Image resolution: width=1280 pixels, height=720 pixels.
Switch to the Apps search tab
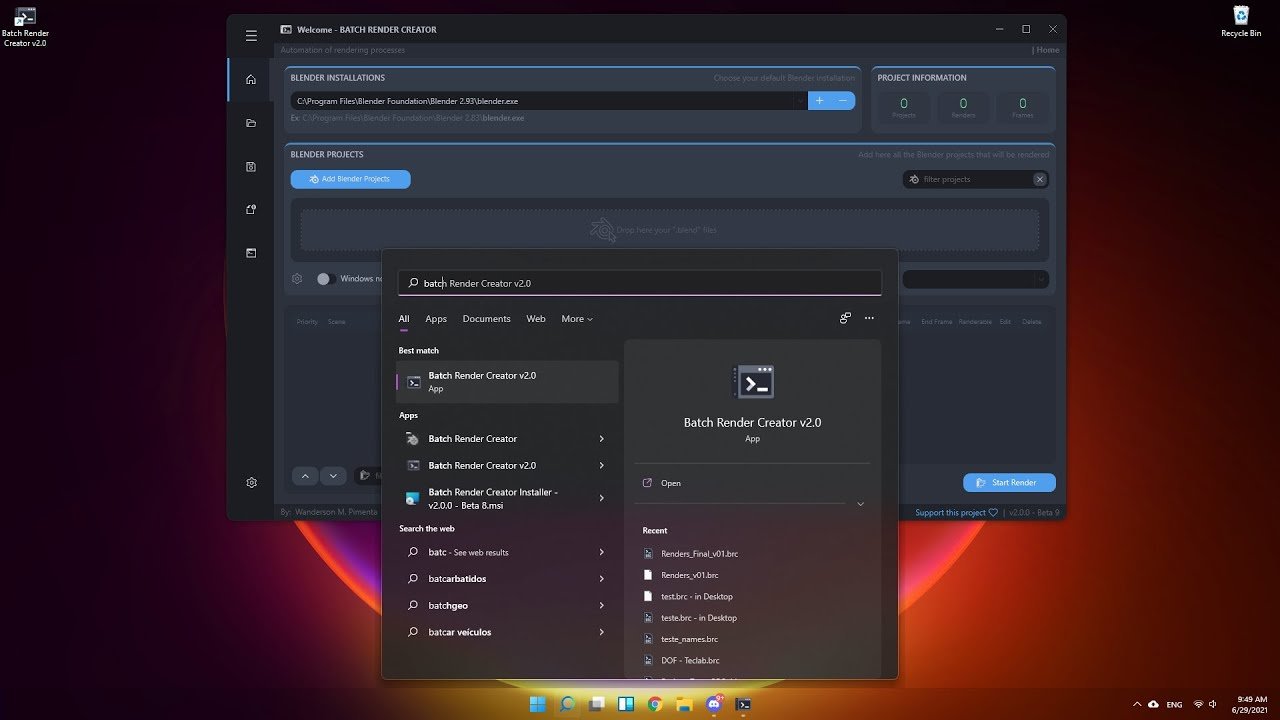pos(436,319)
